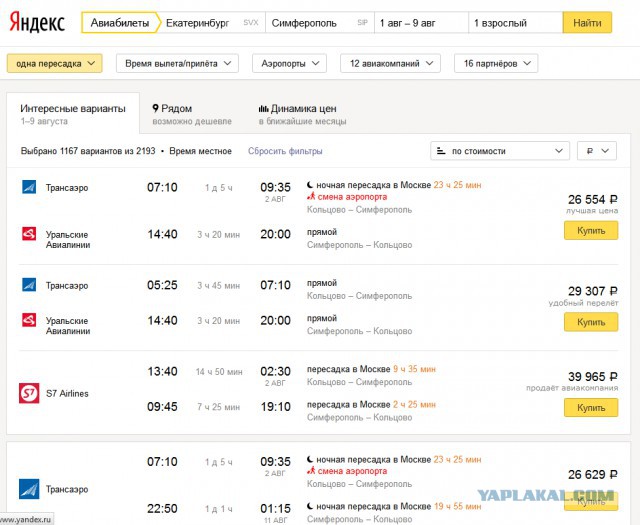Click смена аэропорта warning in first offer
640x525 pixels.
coord(352,197)
